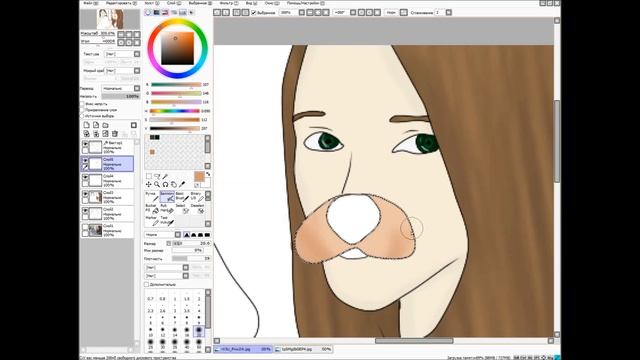The height and width of the screenshot is (360, 640).
Task: Show the color wheel panel
Action: tap(148, 13)
